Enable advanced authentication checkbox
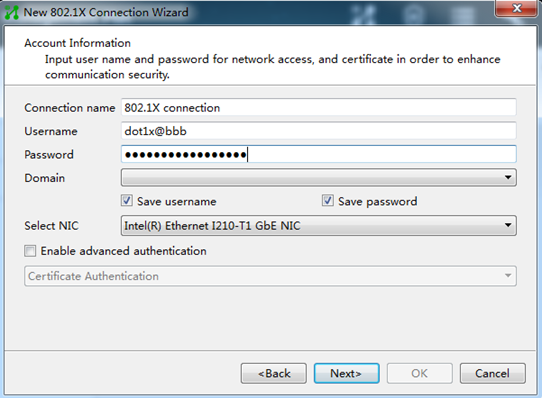 [x=30, y=251]
